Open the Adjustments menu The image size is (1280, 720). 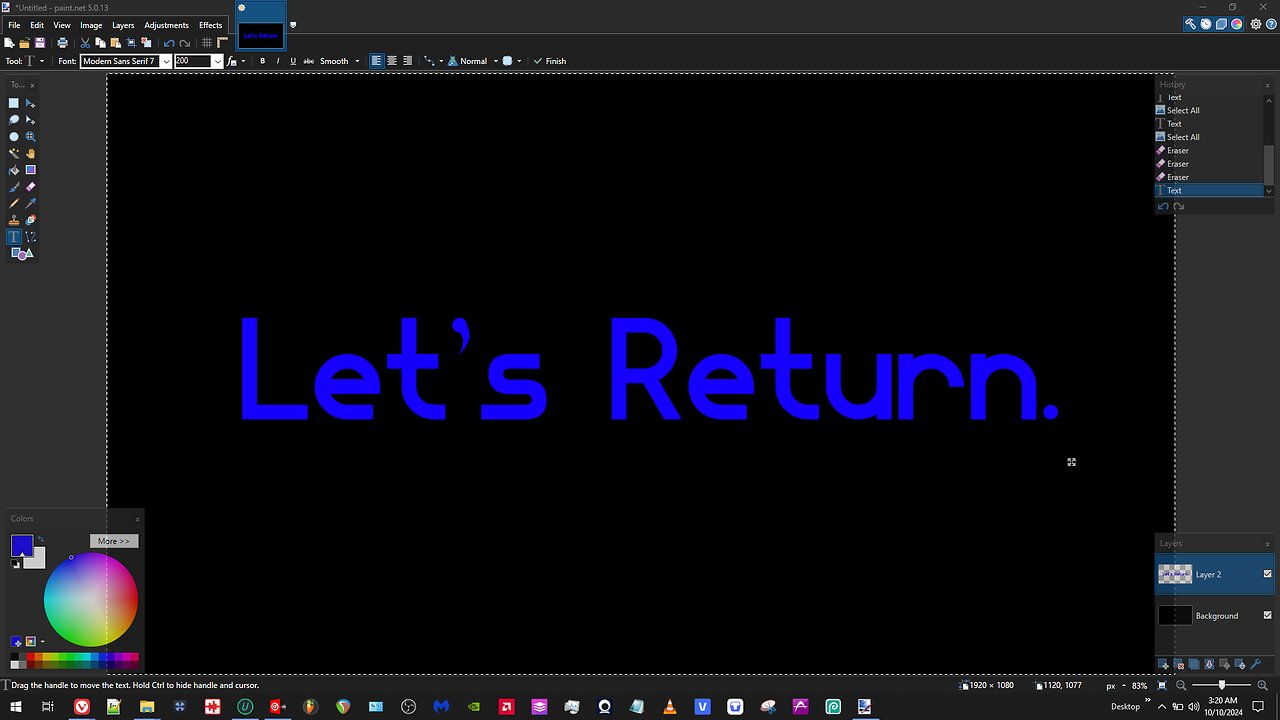[x=166, y=25]
